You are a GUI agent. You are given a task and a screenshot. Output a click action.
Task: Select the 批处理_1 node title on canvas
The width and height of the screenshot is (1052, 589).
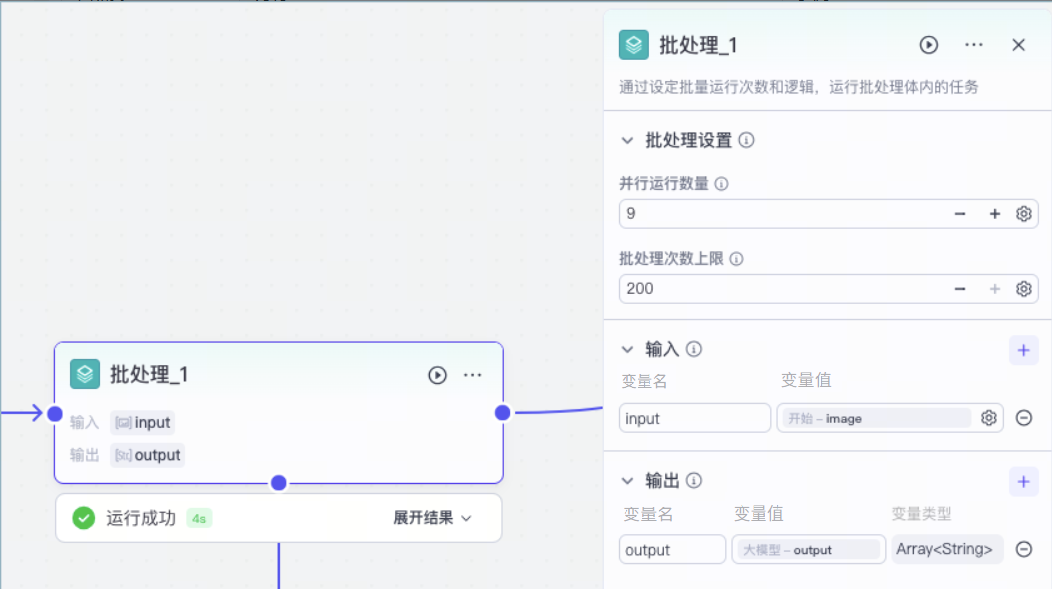(x=149, y=374)
